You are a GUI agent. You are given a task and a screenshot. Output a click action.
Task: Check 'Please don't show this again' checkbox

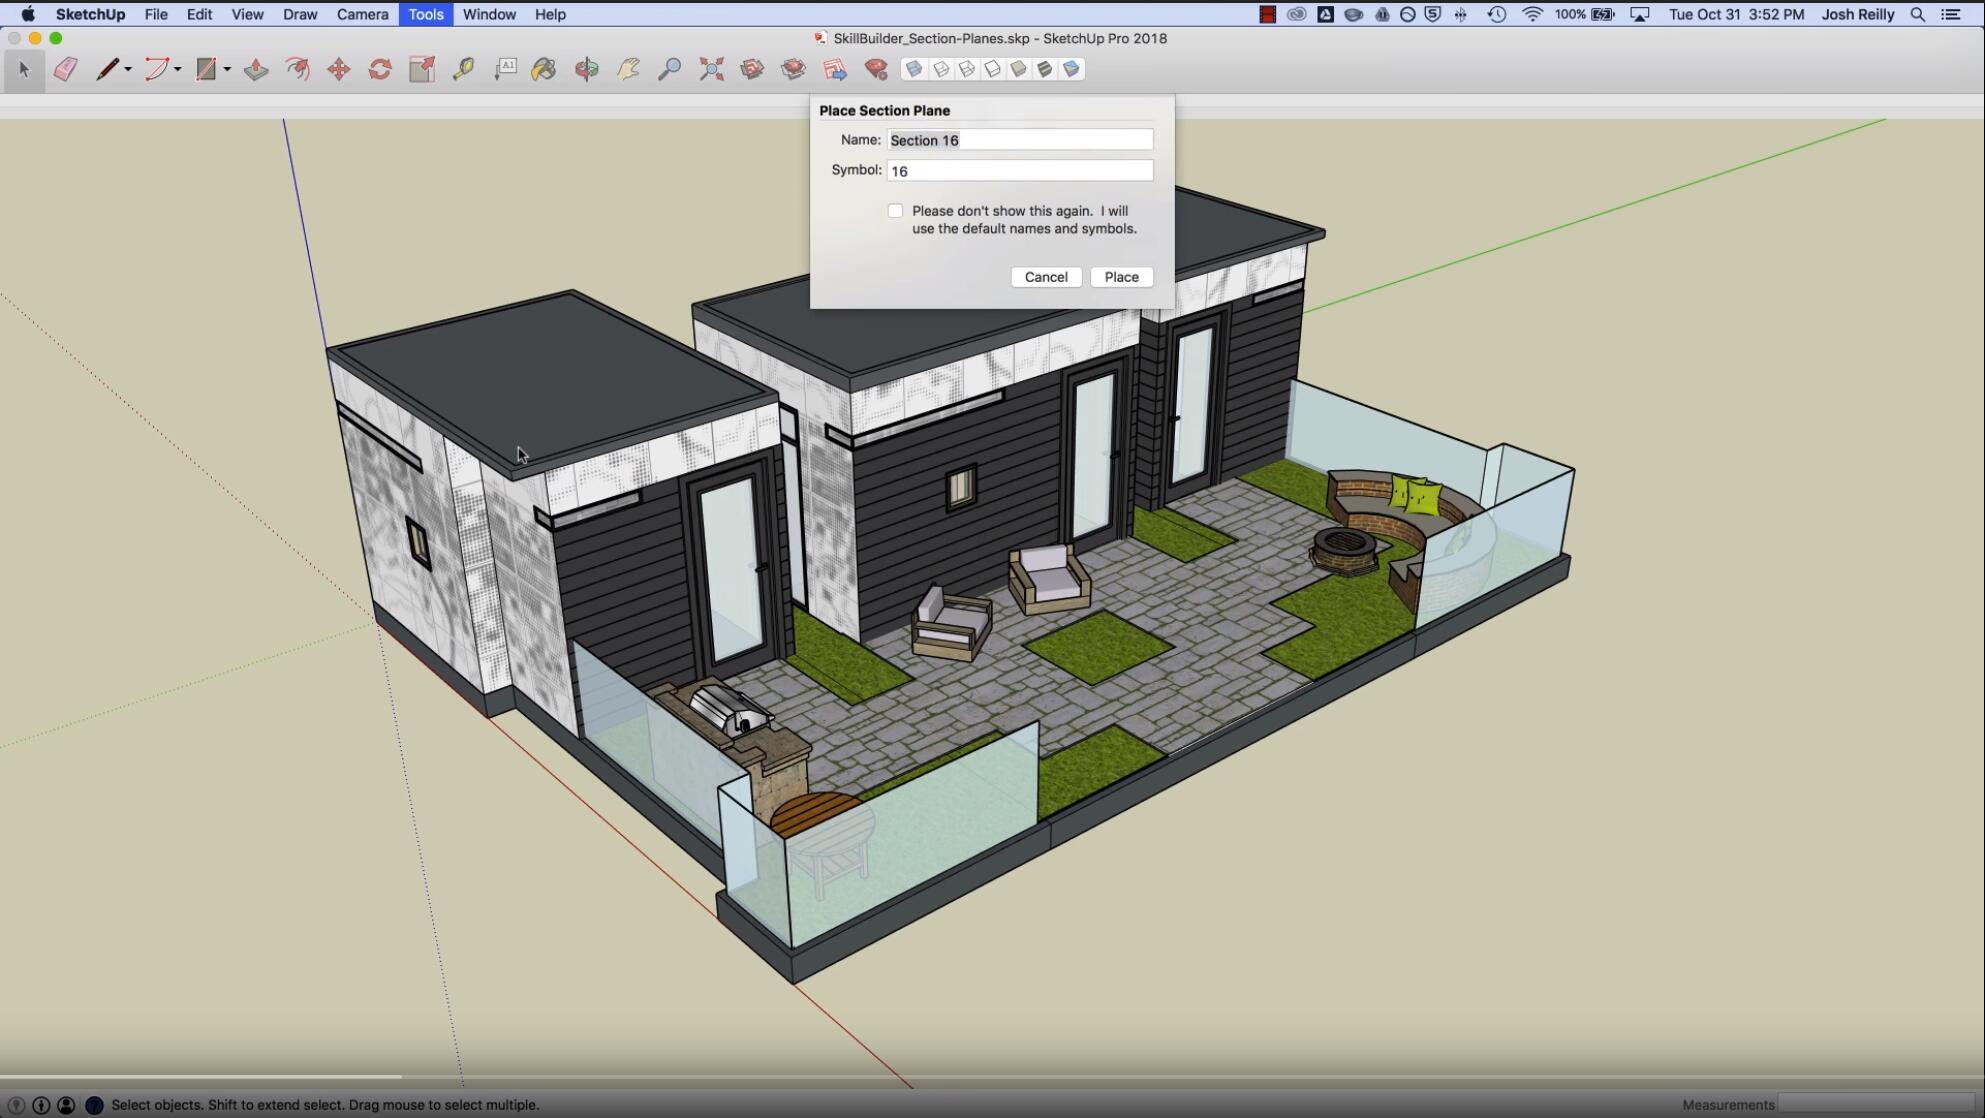[x=895, y=211]
